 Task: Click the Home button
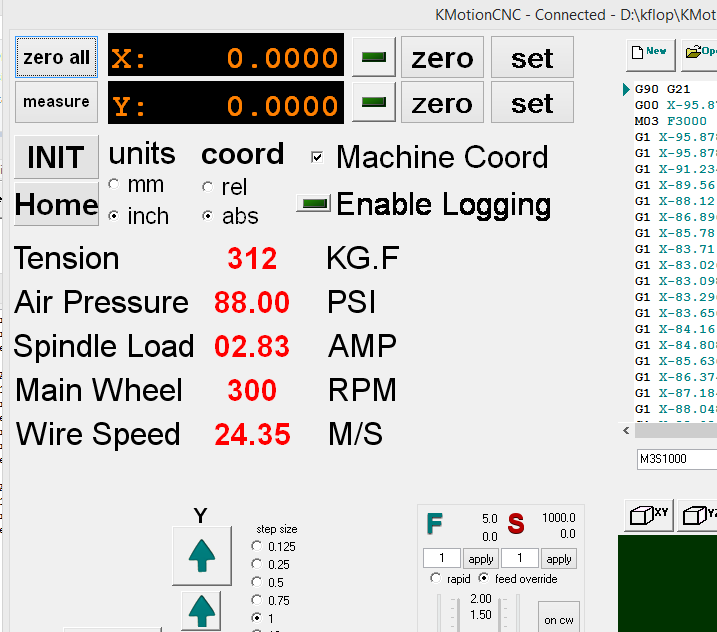click(56, 205)
